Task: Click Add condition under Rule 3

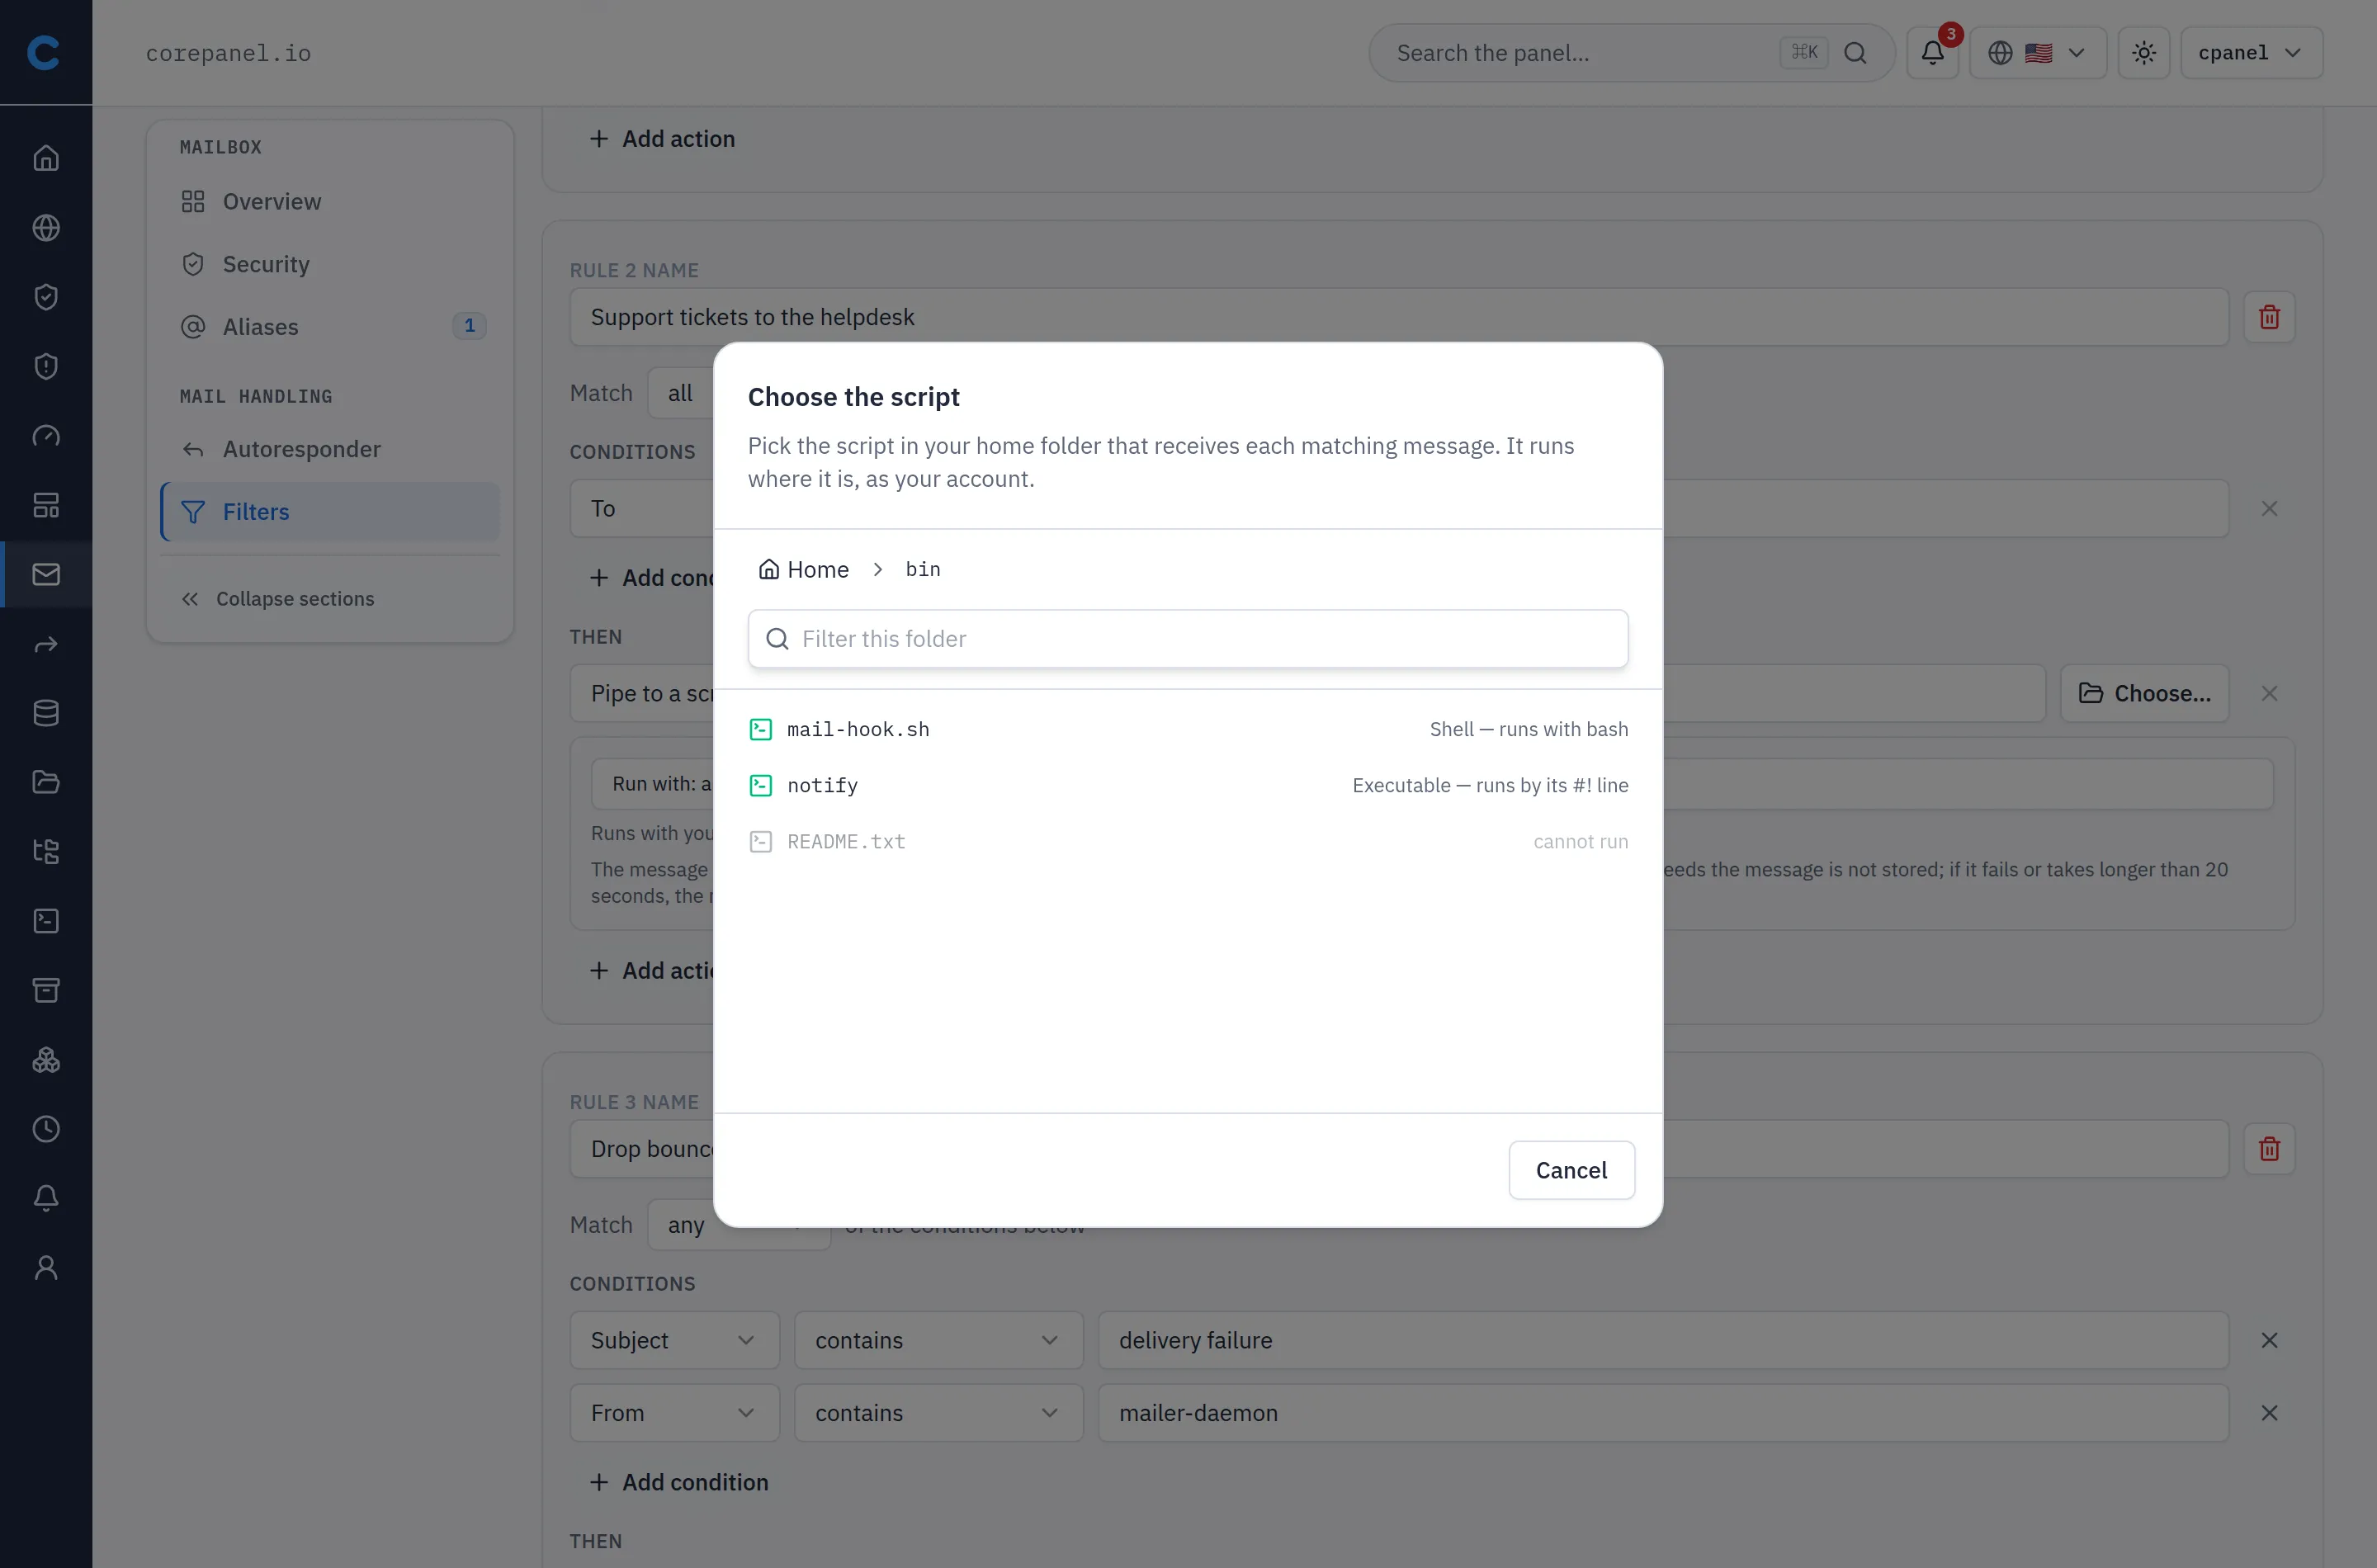Action: [679, 1482]
